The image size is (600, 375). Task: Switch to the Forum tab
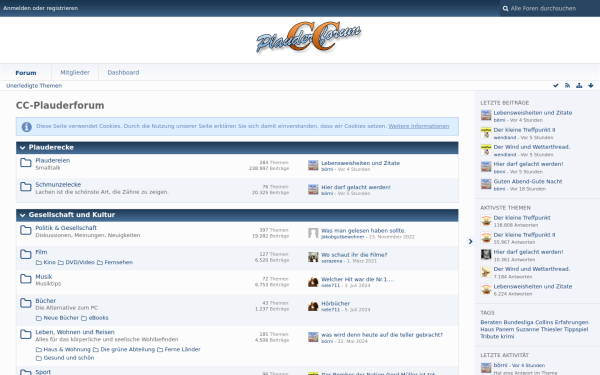click(x=26, y=73)
